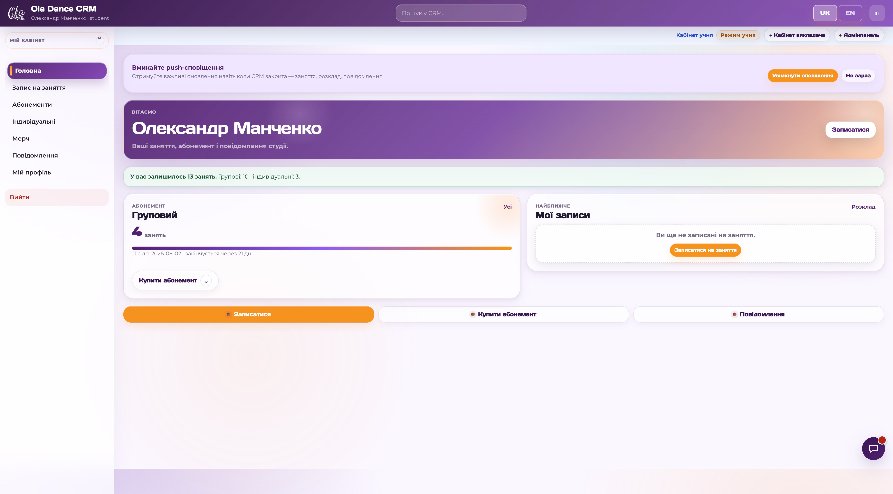Click orange "Записатися на заняття" button

pos(705,250)
